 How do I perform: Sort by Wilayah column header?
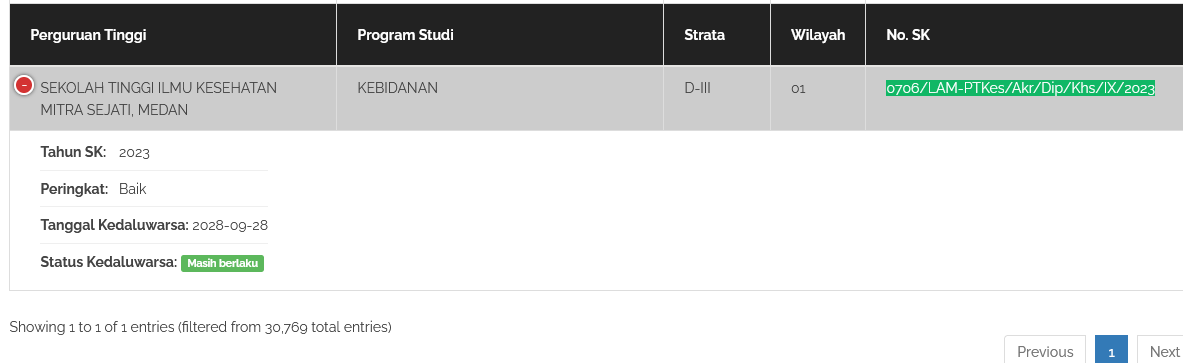coord(818,35)
